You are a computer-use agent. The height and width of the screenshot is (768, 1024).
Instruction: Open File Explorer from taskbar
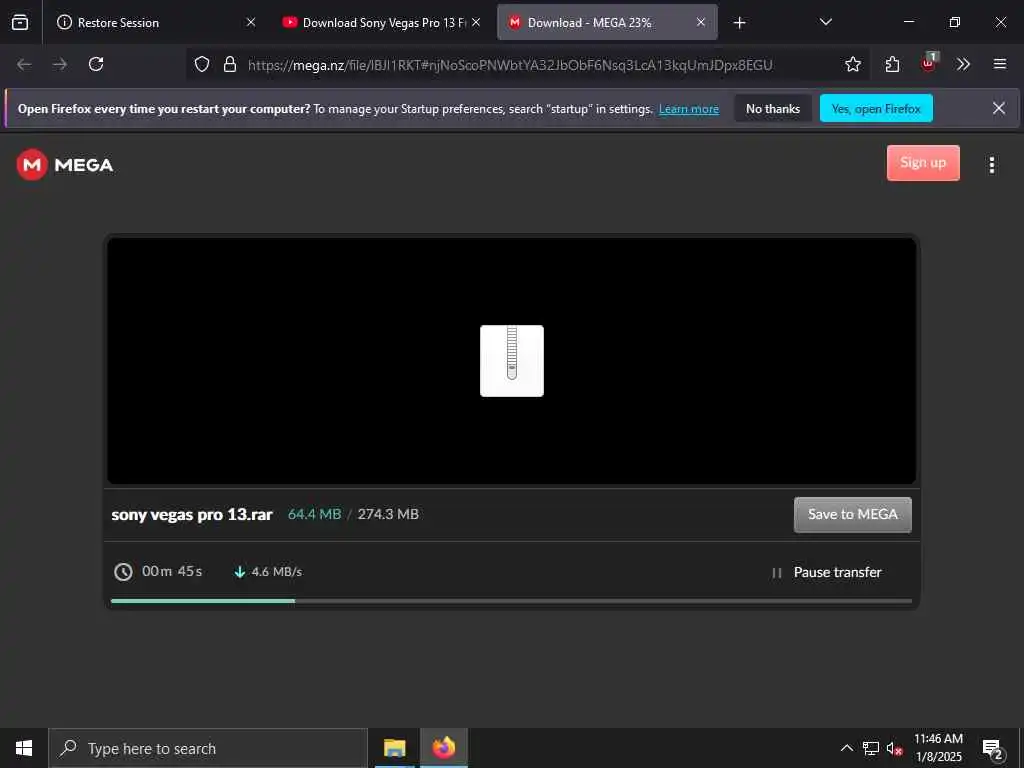(x=394, y=748)
